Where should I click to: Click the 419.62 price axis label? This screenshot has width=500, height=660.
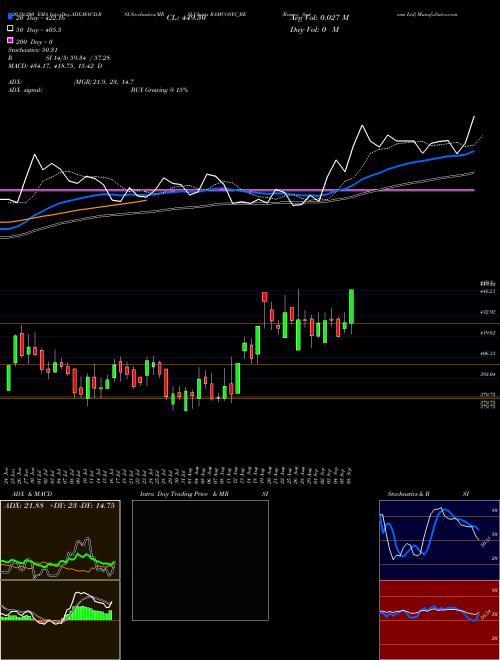488,333
